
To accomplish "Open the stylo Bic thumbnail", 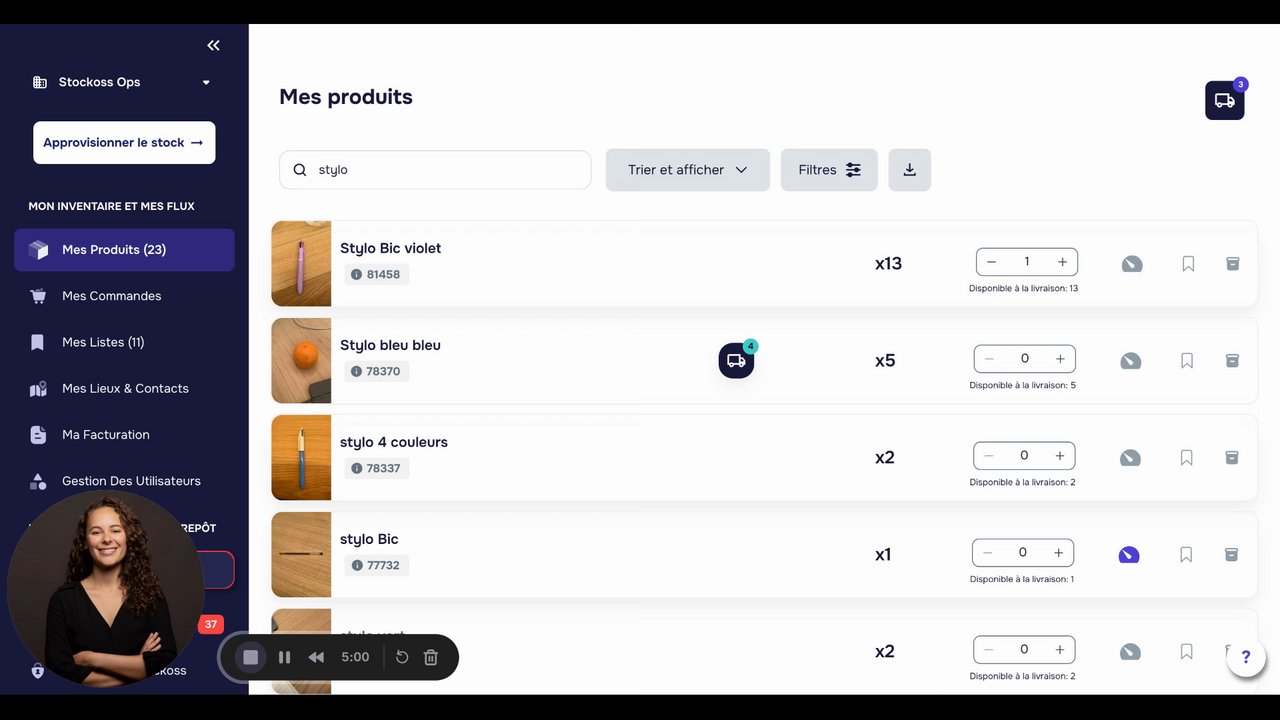I will (301, 555).
